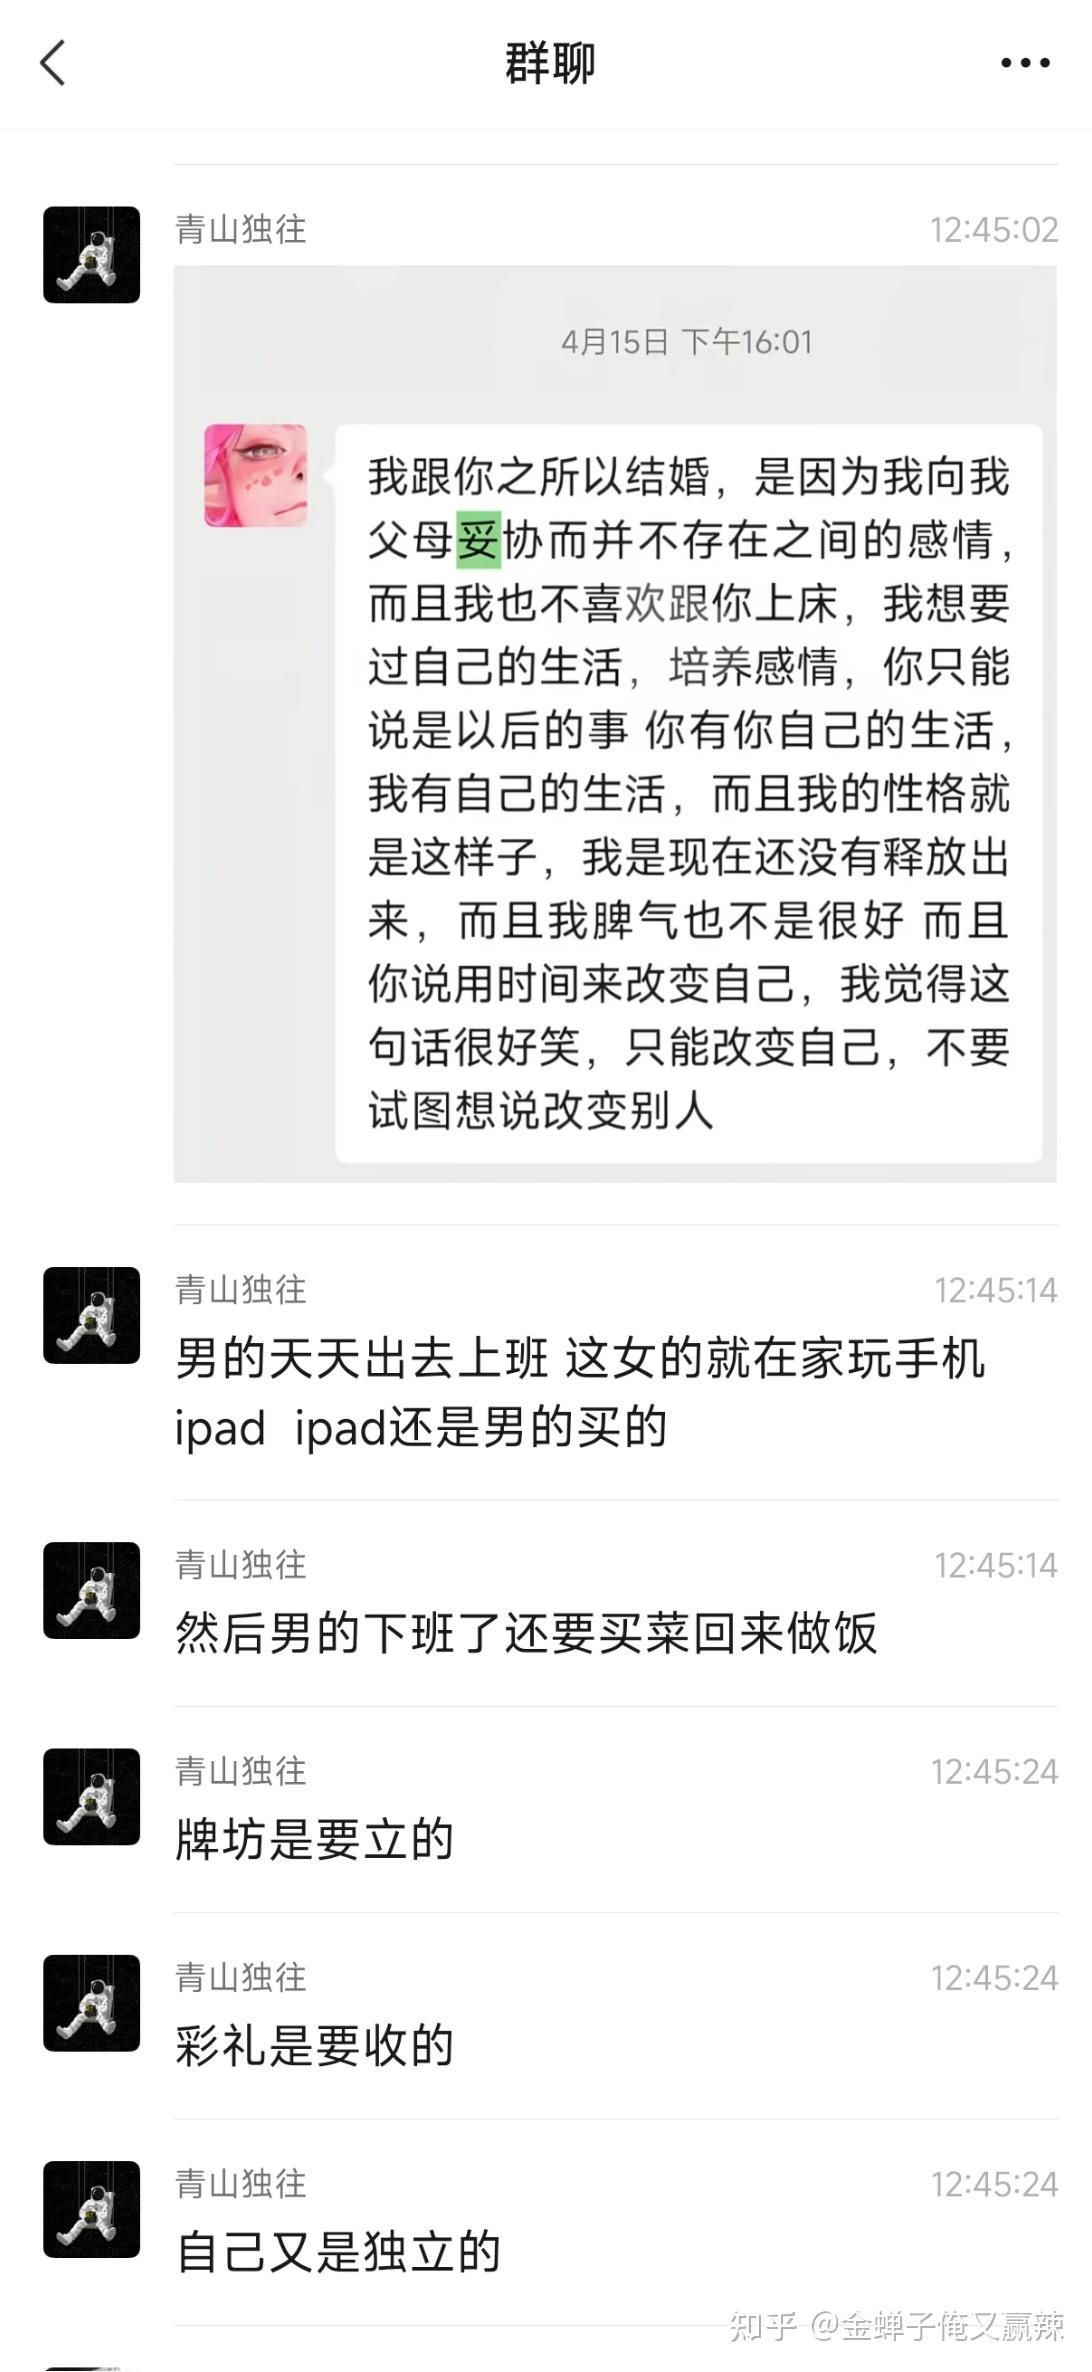Select the message 牌坊是要立的

coord(315,1839)
